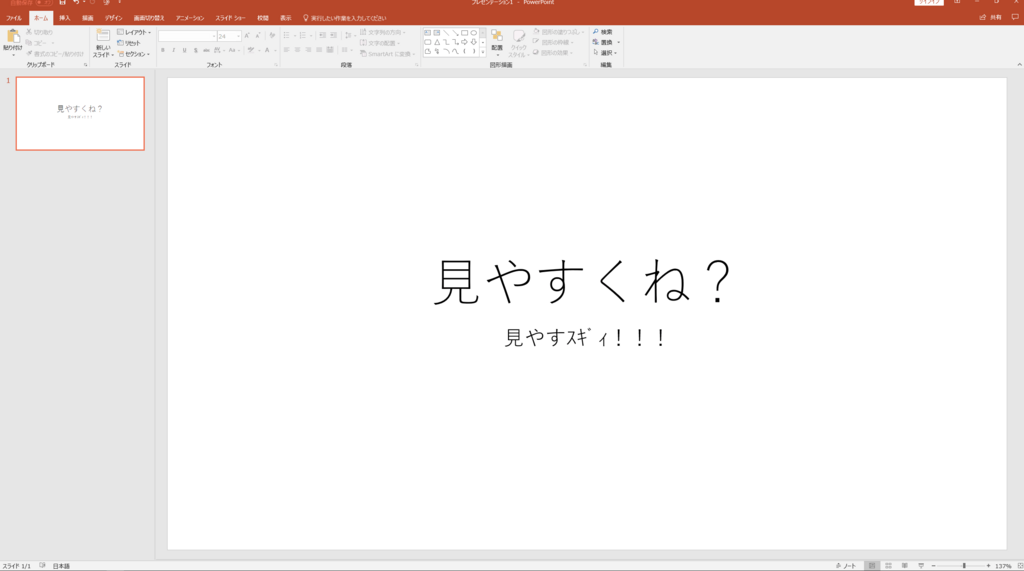1024x571 pixels.
Task: Align text left in paragraph group
Action: click(x=287, y=50)
